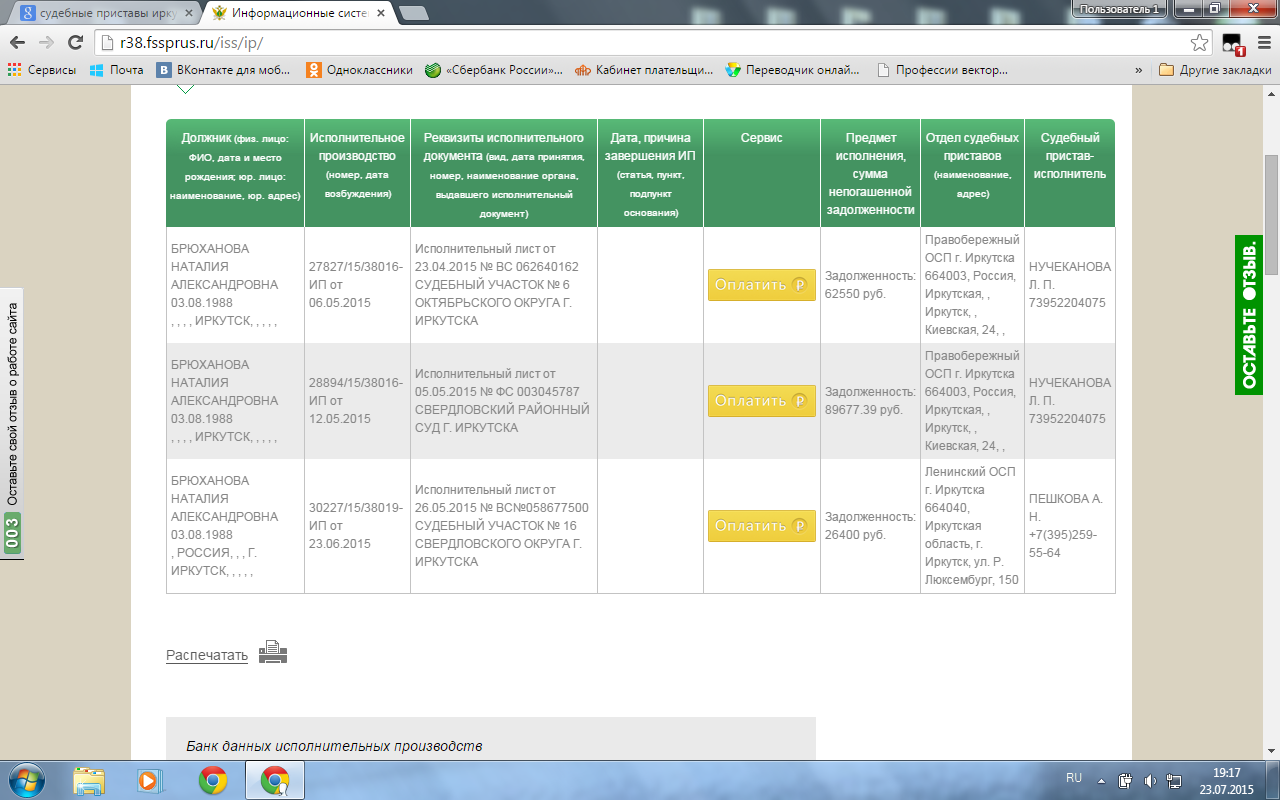Viewport: 1280px width, 800px height.
Task: Open the Другие закладки bookmarks folder
Action: [1215, 70]
